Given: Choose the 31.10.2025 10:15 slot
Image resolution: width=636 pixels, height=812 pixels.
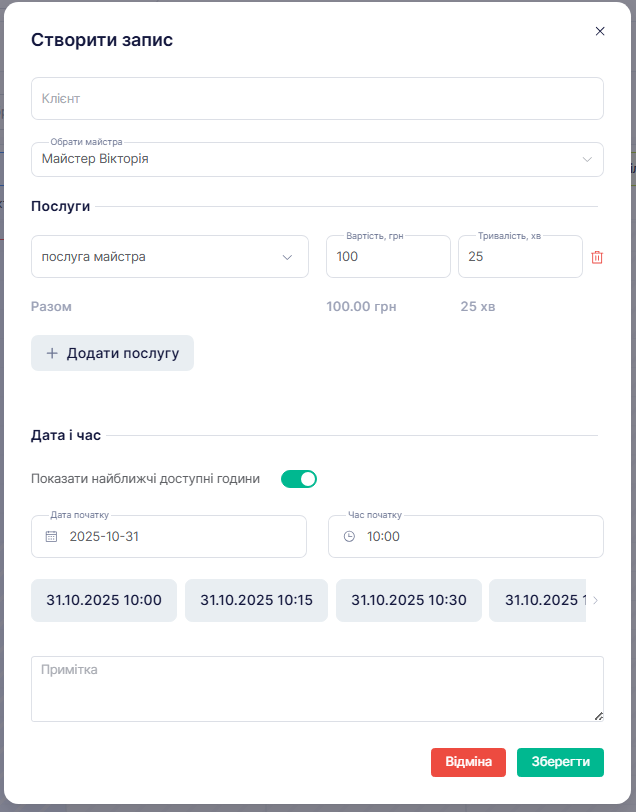Looking at the screenshot, I should 256,600.
